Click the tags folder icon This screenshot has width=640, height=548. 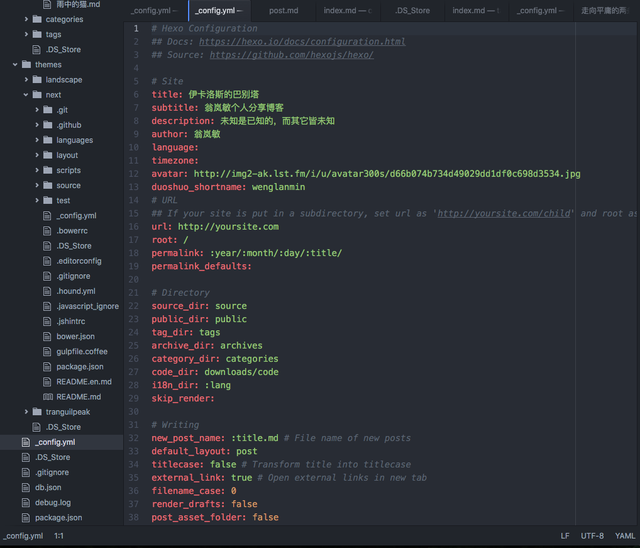point(37,34)
